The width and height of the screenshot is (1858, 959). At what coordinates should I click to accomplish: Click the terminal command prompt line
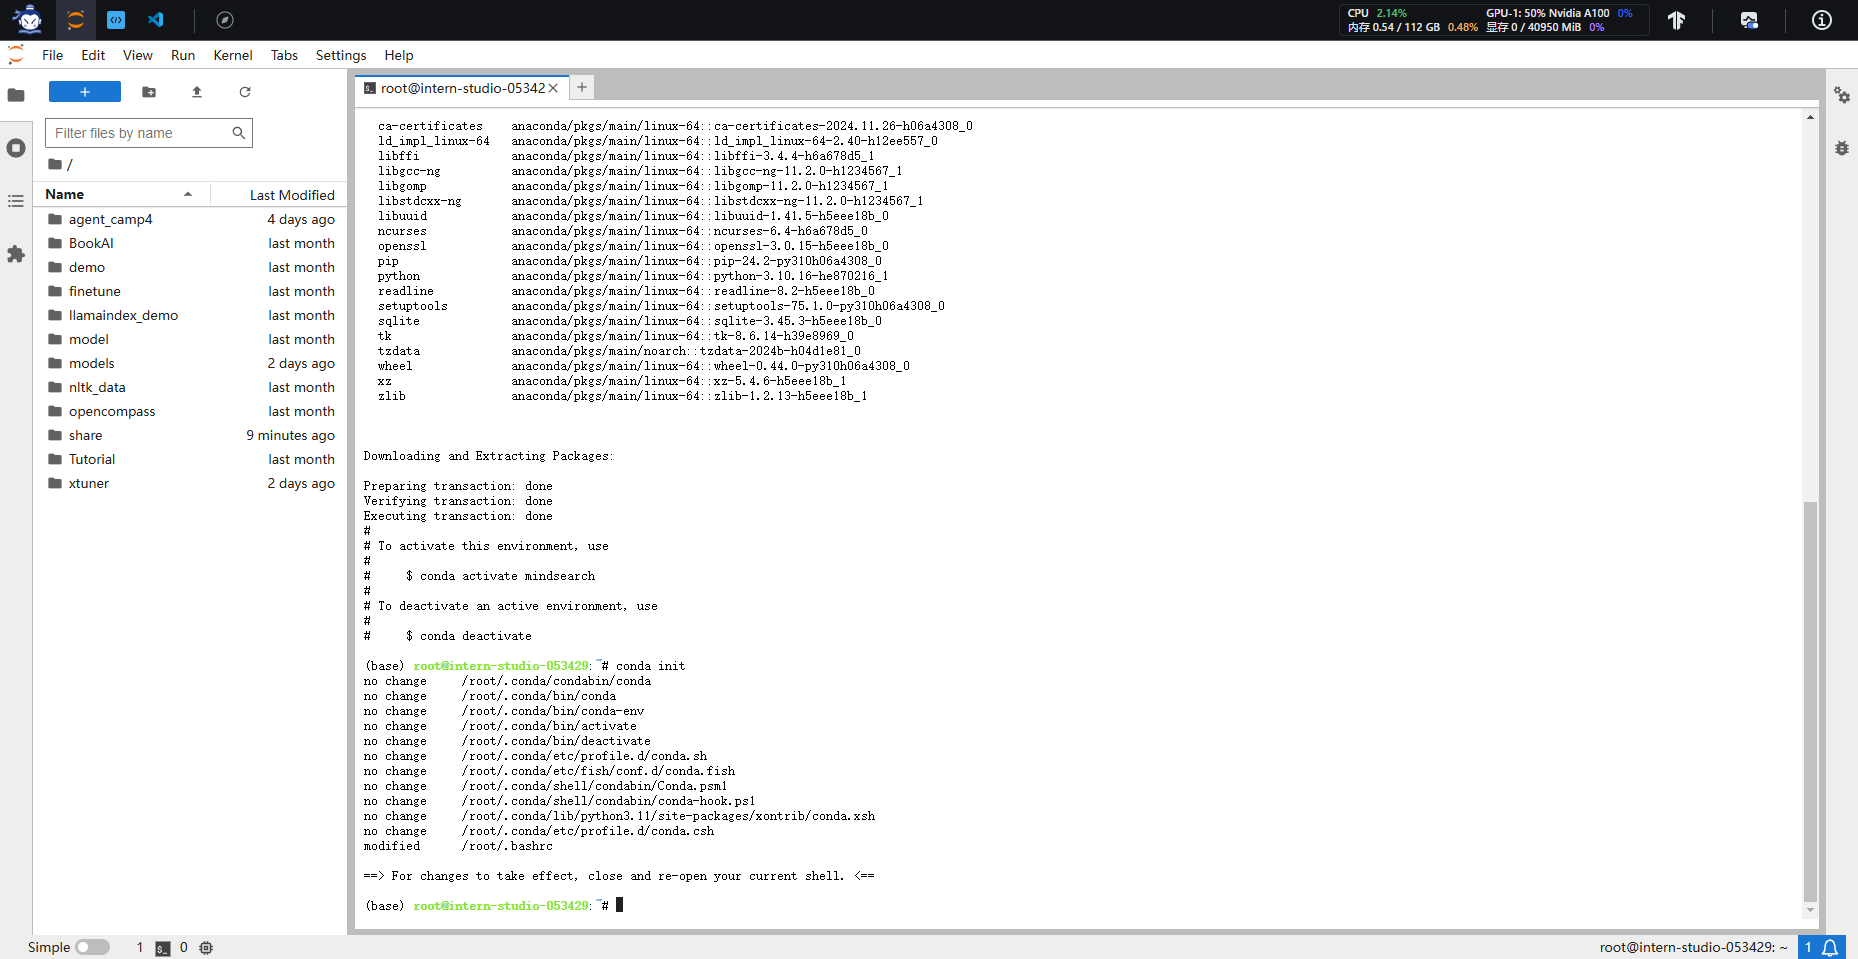point(495,905)
